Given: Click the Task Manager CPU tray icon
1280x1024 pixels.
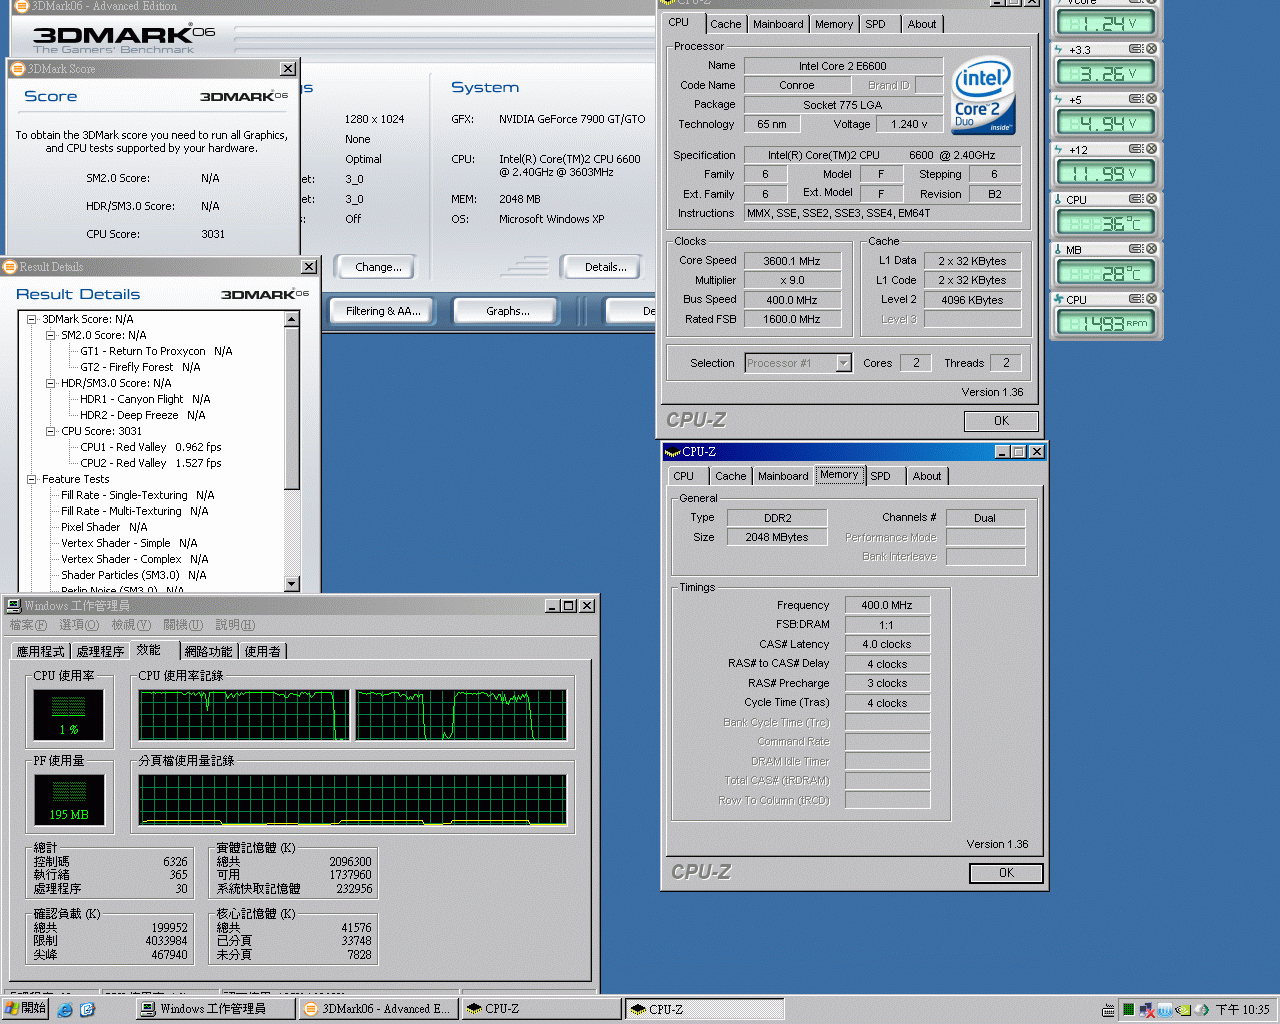Looking at the screenshot, I should pyautogui.click(x=1129, y=1010).
